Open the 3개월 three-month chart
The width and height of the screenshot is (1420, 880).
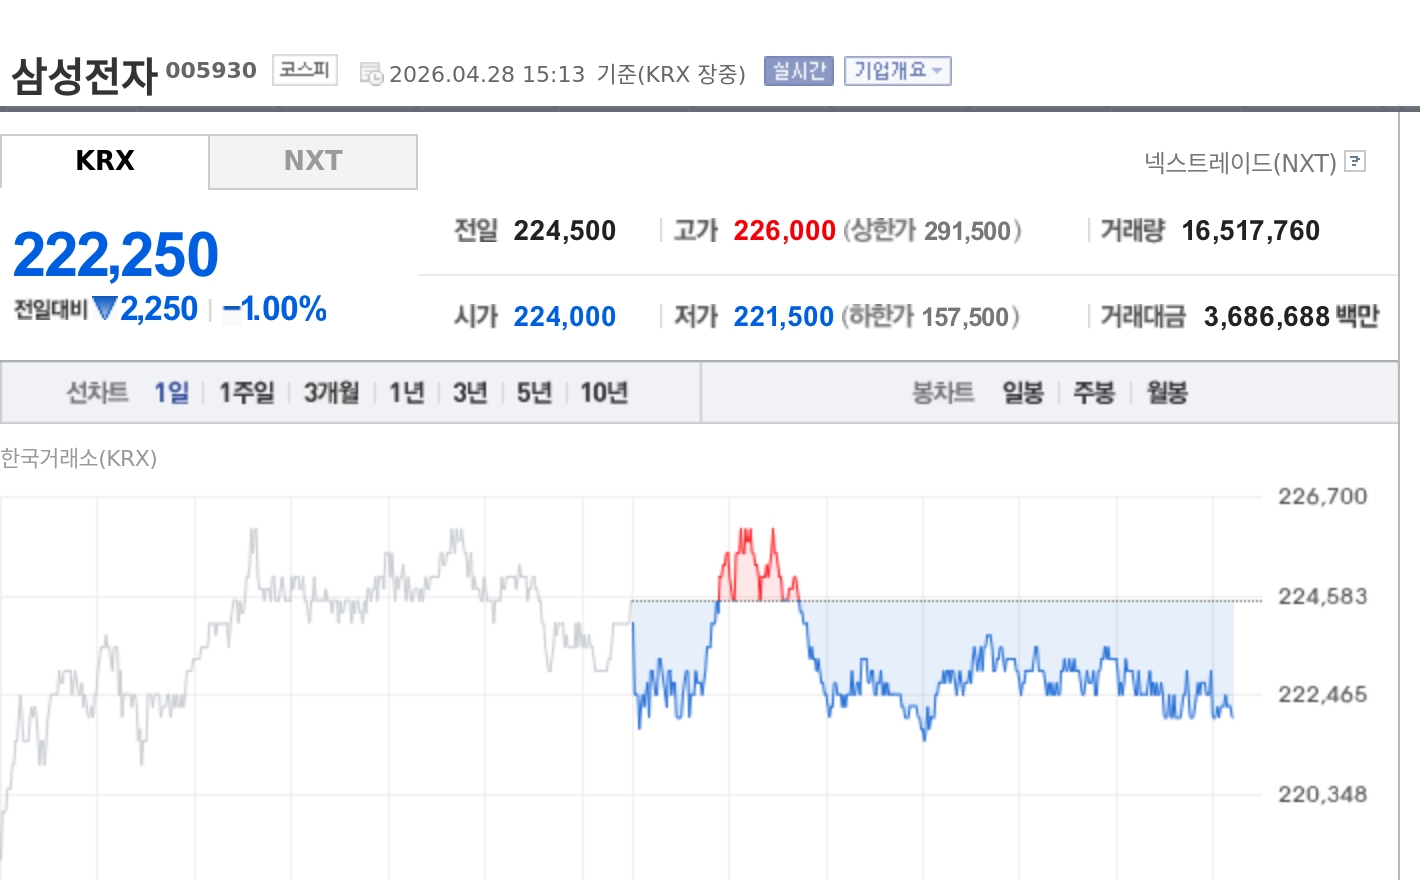(330, 392)
